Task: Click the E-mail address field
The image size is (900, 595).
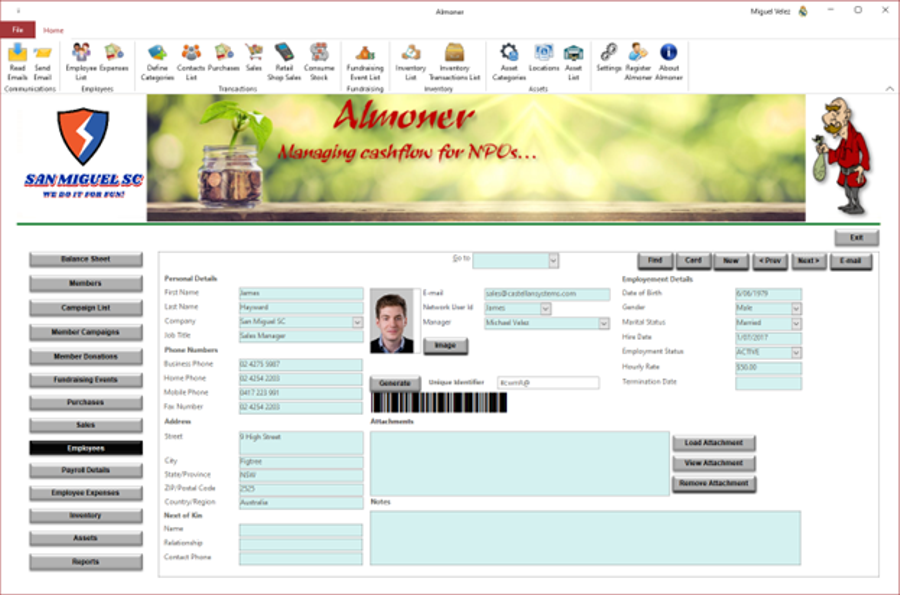Action: tap(546, 294)
